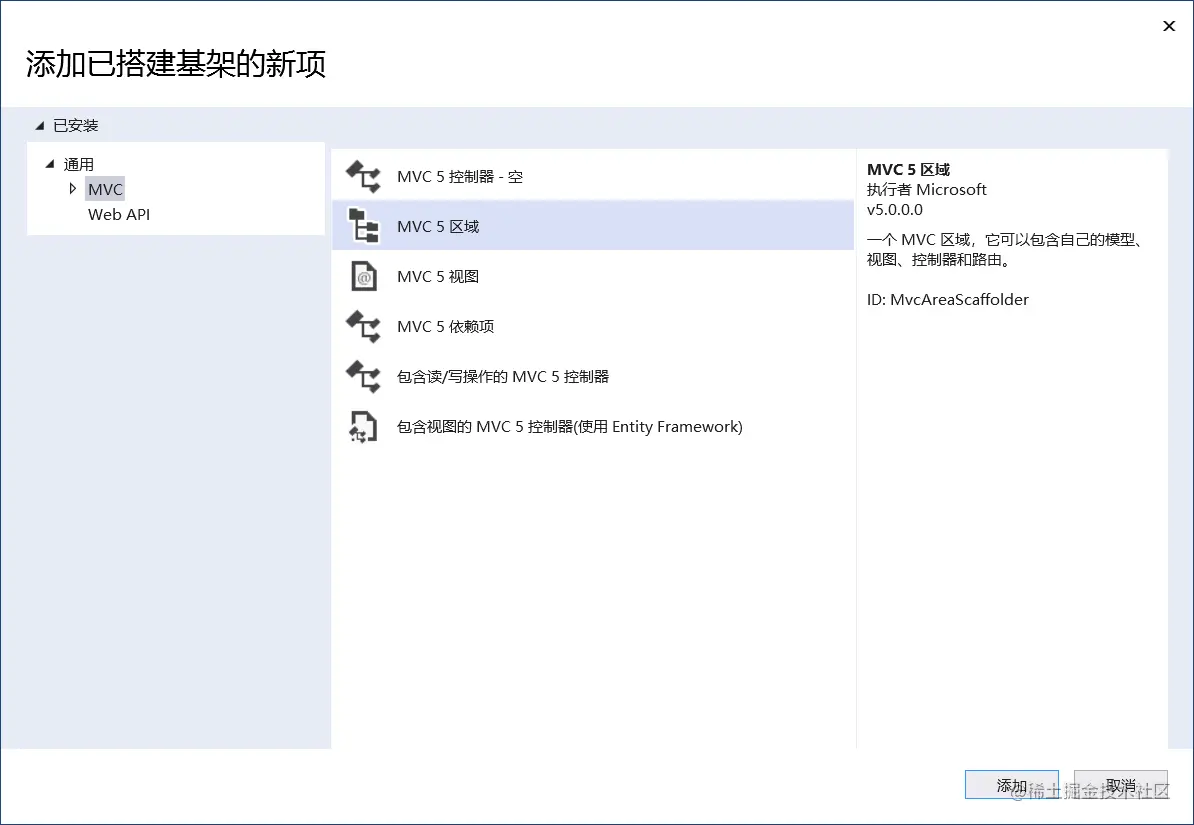Screen dimensions: 1194x825
Task: Close the 添加已搭建基架的新项 dialog
Action: [x=1168, y=26]
